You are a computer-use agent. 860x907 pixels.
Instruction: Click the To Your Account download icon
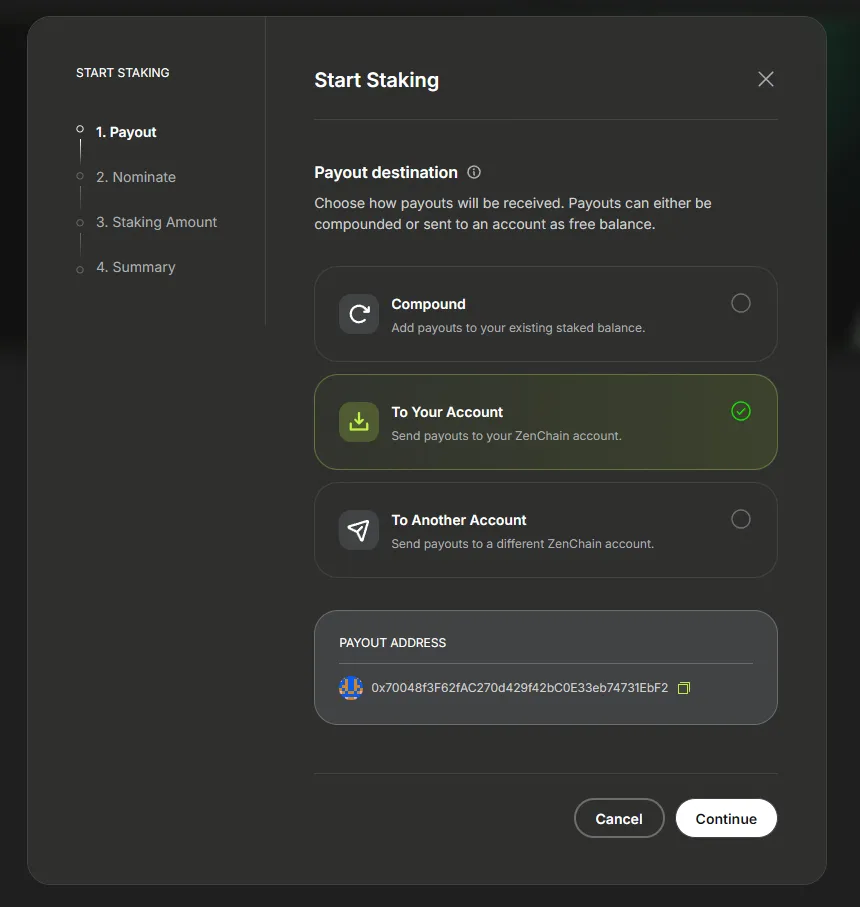(x=359, y=422)
